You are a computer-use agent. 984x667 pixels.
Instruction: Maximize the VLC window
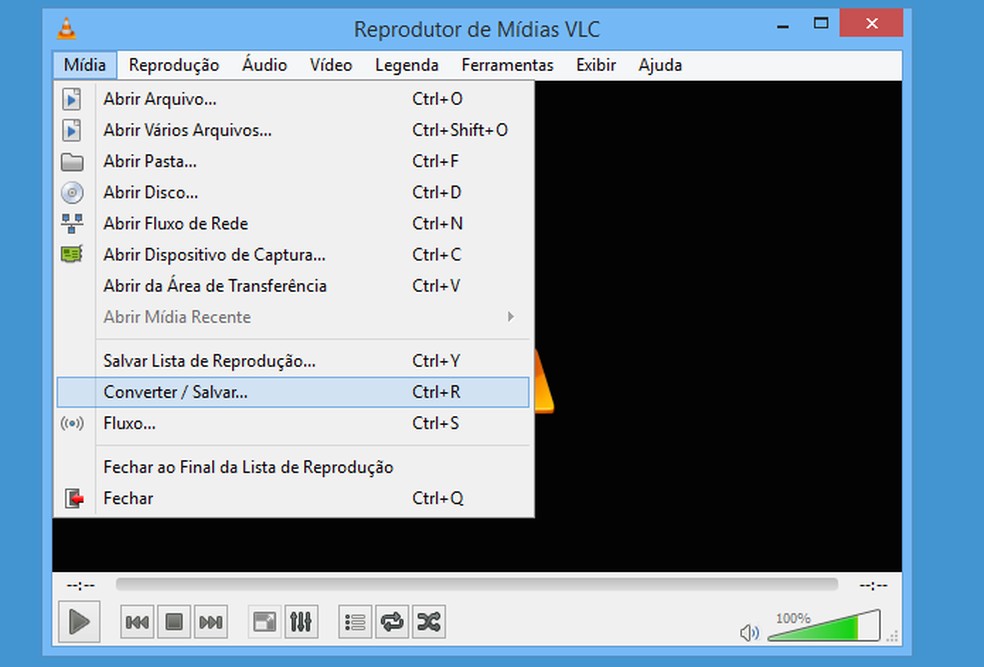pos(821,24)
